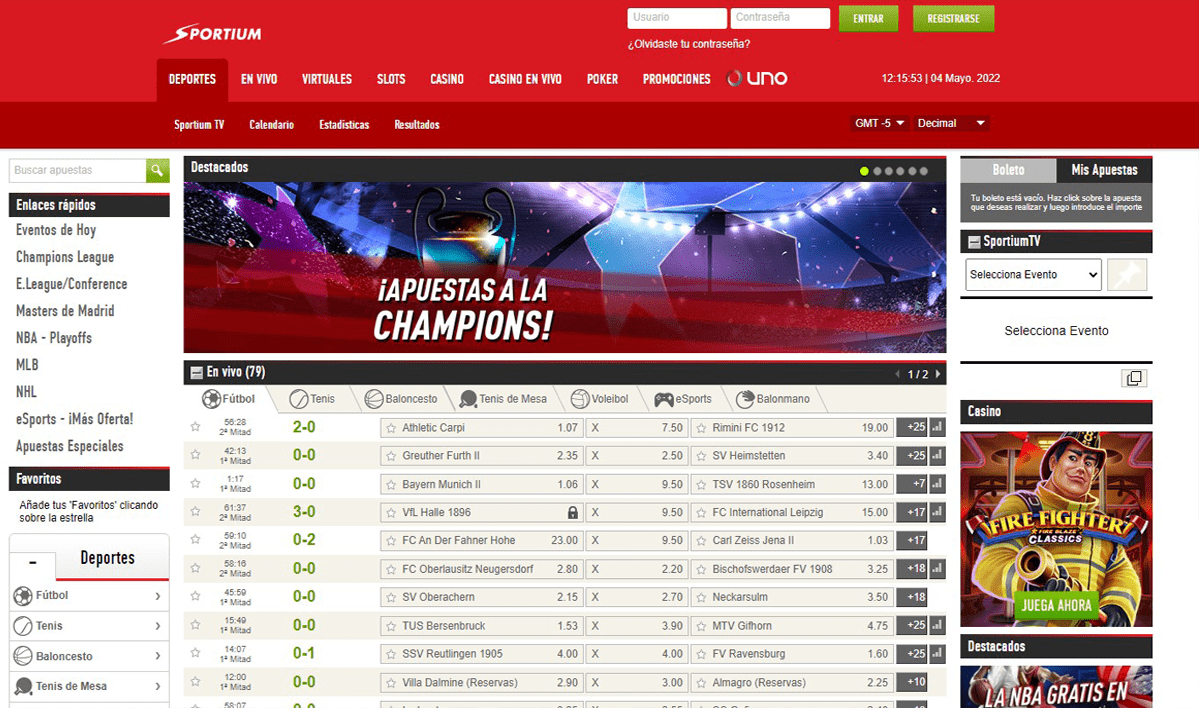Click the Baloncesto icon in Deportes sidebar
Screen dimensions: 1199x708
pyautogui.click(x=23, y=656)
